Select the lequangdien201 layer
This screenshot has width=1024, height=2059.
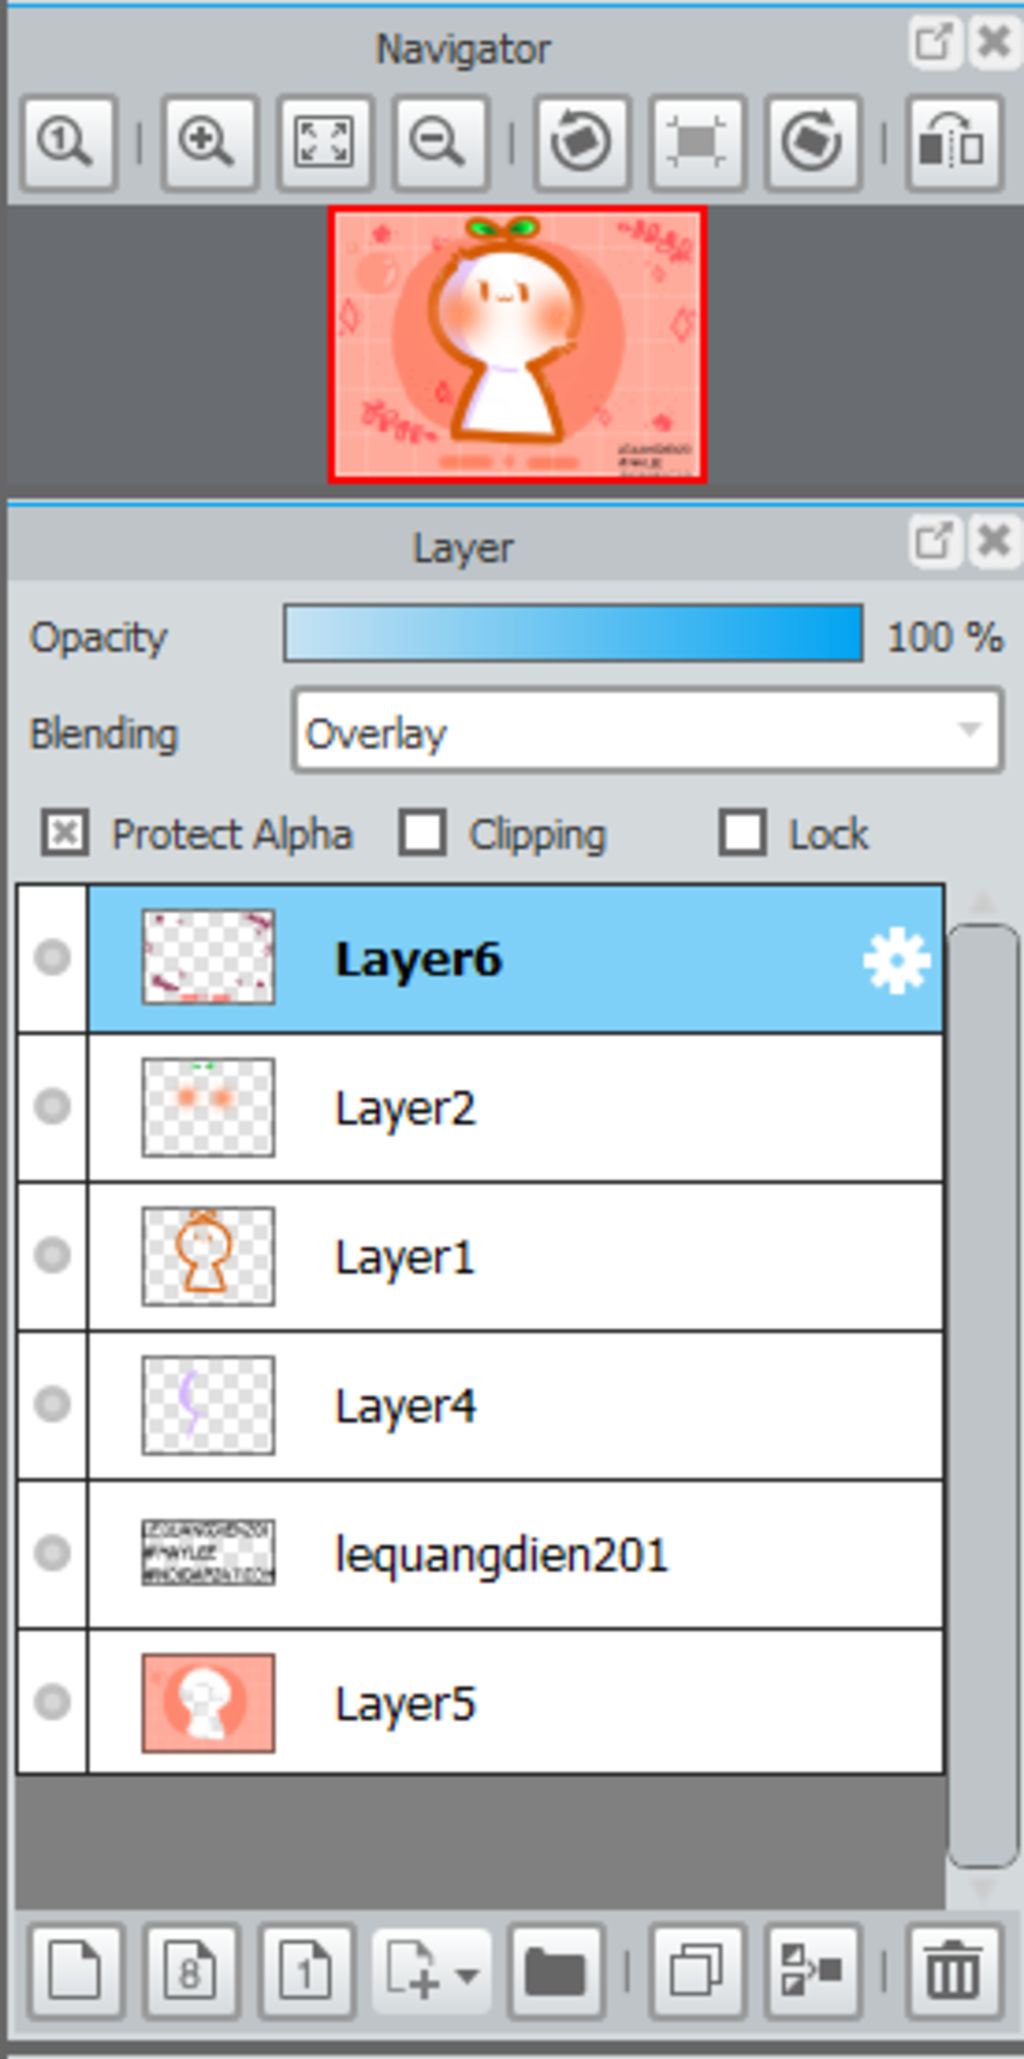click(516, 1554)
